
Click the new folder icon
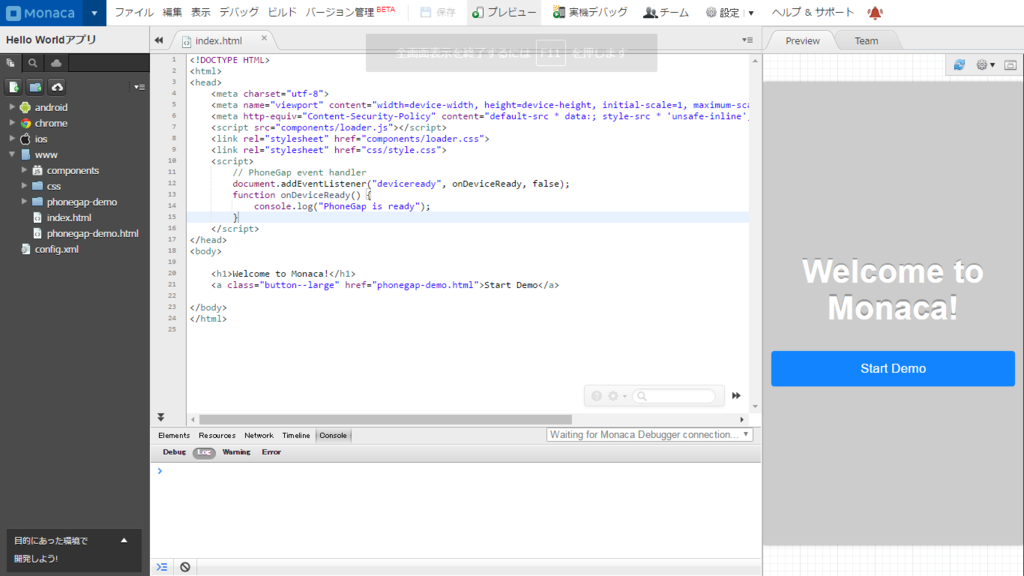click(x=35, y=87)
